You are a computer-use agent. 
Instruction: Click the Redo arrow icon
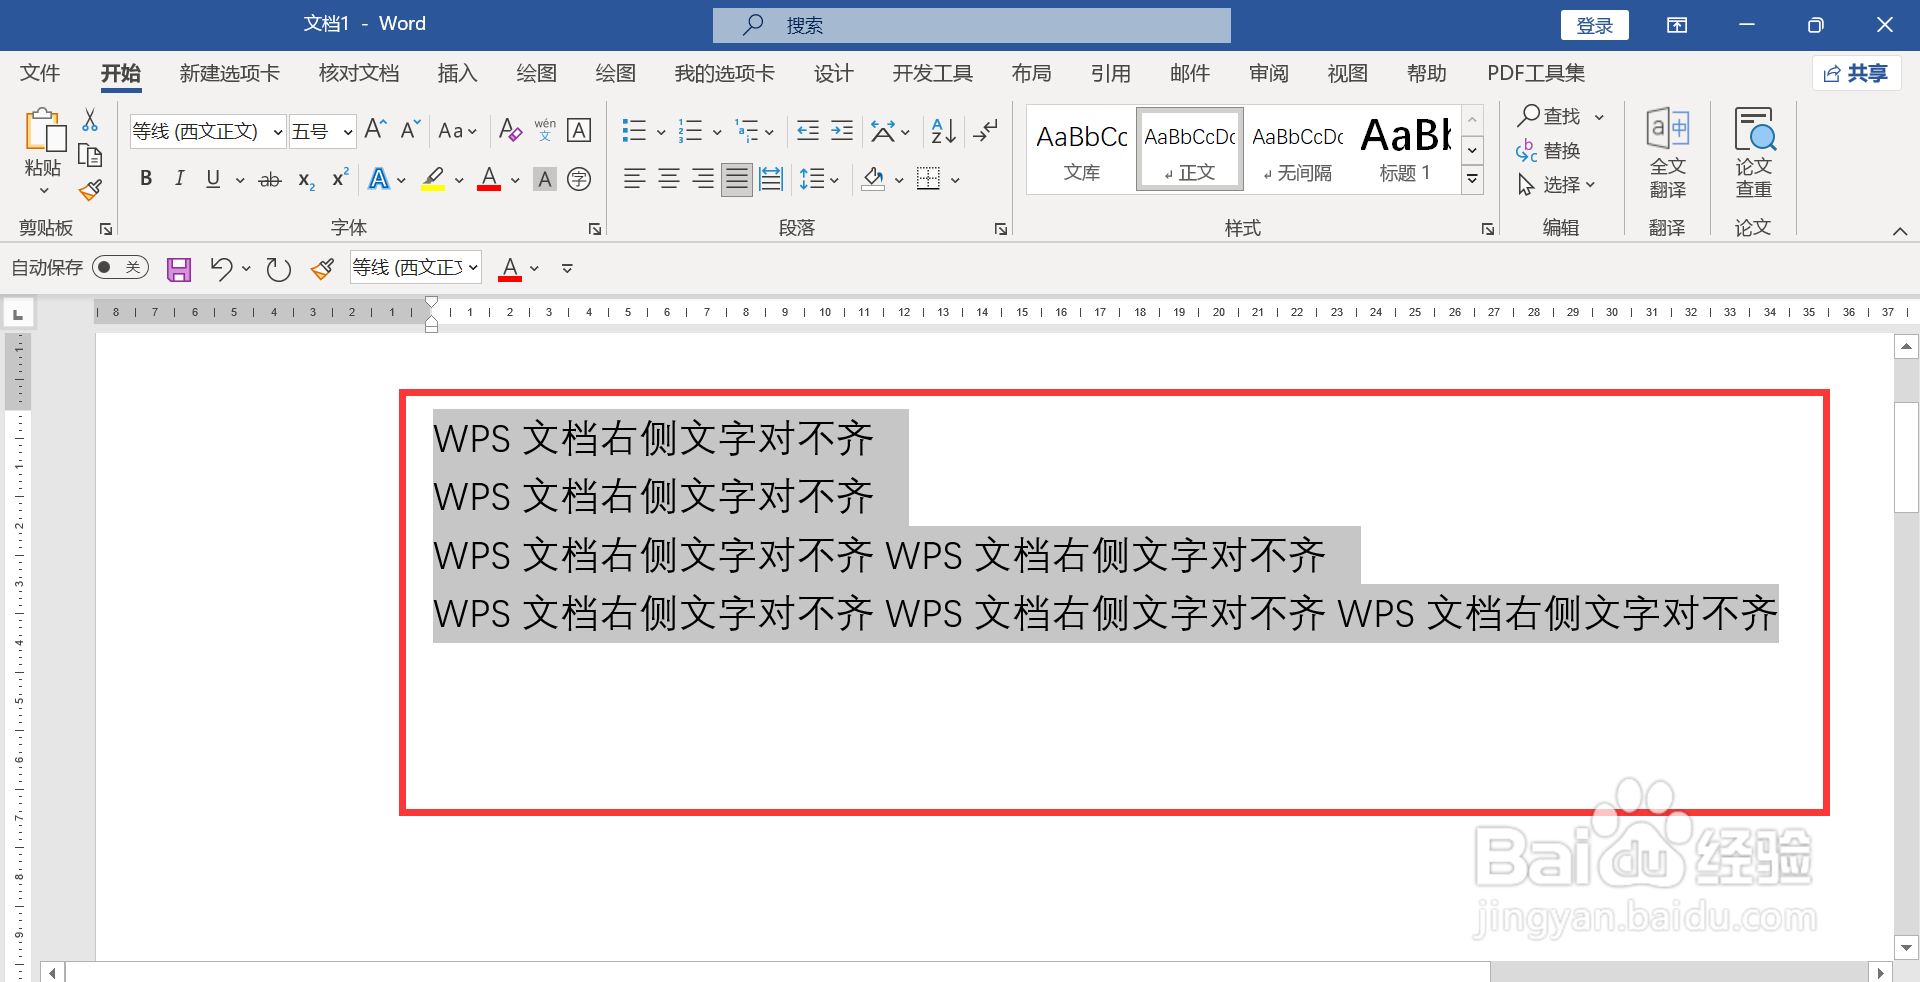point(278,268)
